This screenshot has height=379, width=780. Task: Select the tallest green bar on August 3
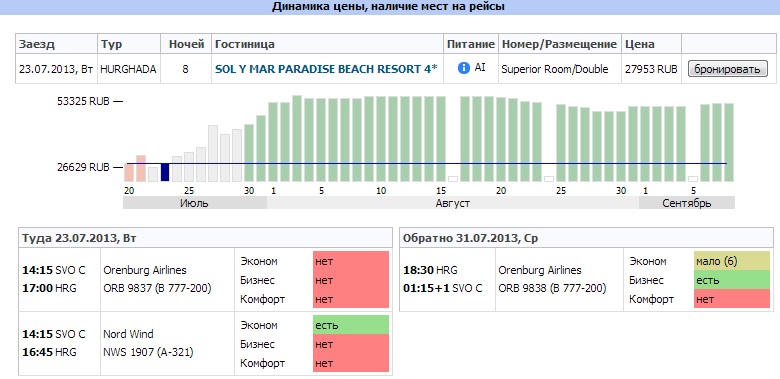[x=297, y=138]
